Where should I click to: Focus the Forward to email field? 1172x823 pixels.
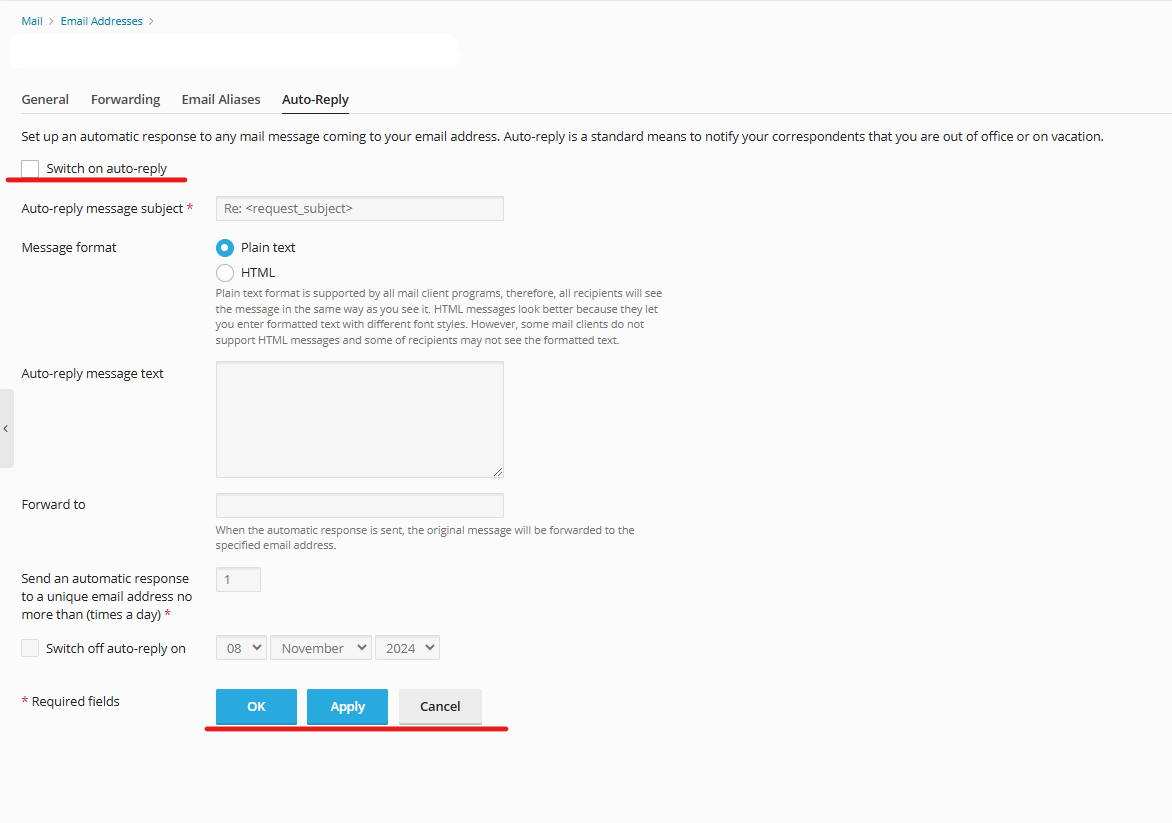[360, 505]
